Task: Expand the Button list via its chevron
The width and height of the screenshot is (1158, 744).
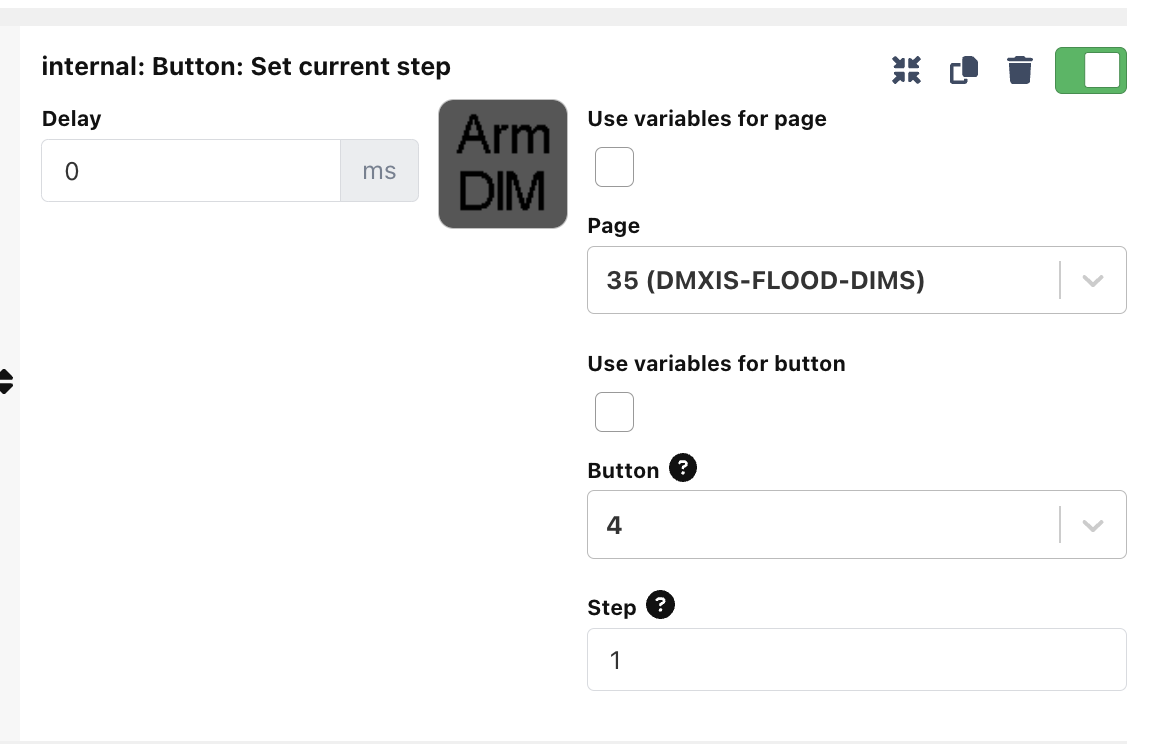Action: click(1092, 524)
